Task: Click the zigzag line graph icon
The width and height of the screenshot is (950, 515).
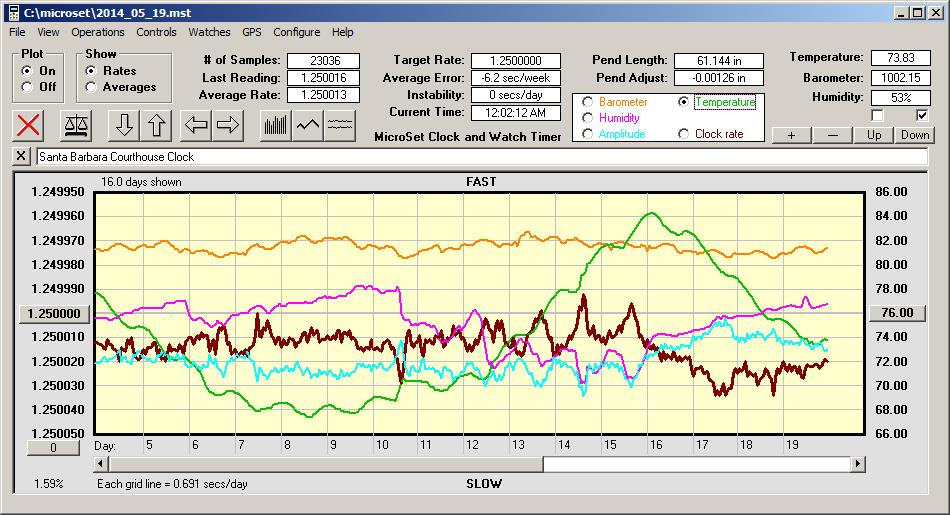Action: (x=308, y=125)
